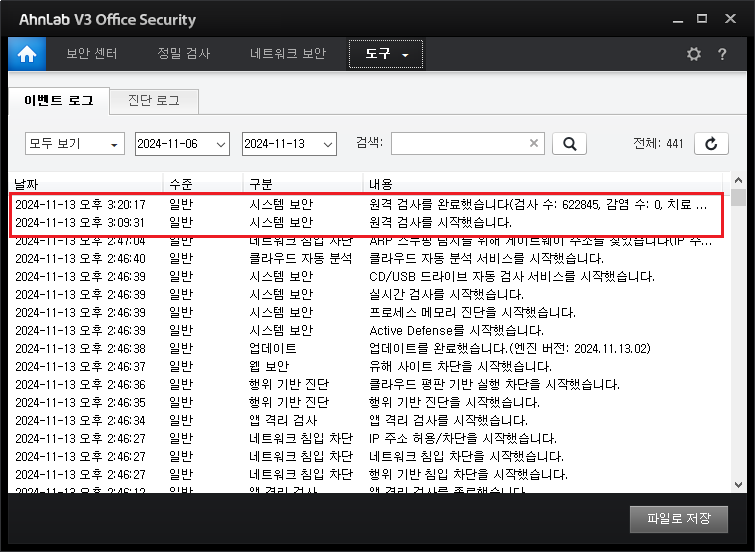Clear the search field with X
The width and height of the screenshot is (755, 552).
(534, 143)
